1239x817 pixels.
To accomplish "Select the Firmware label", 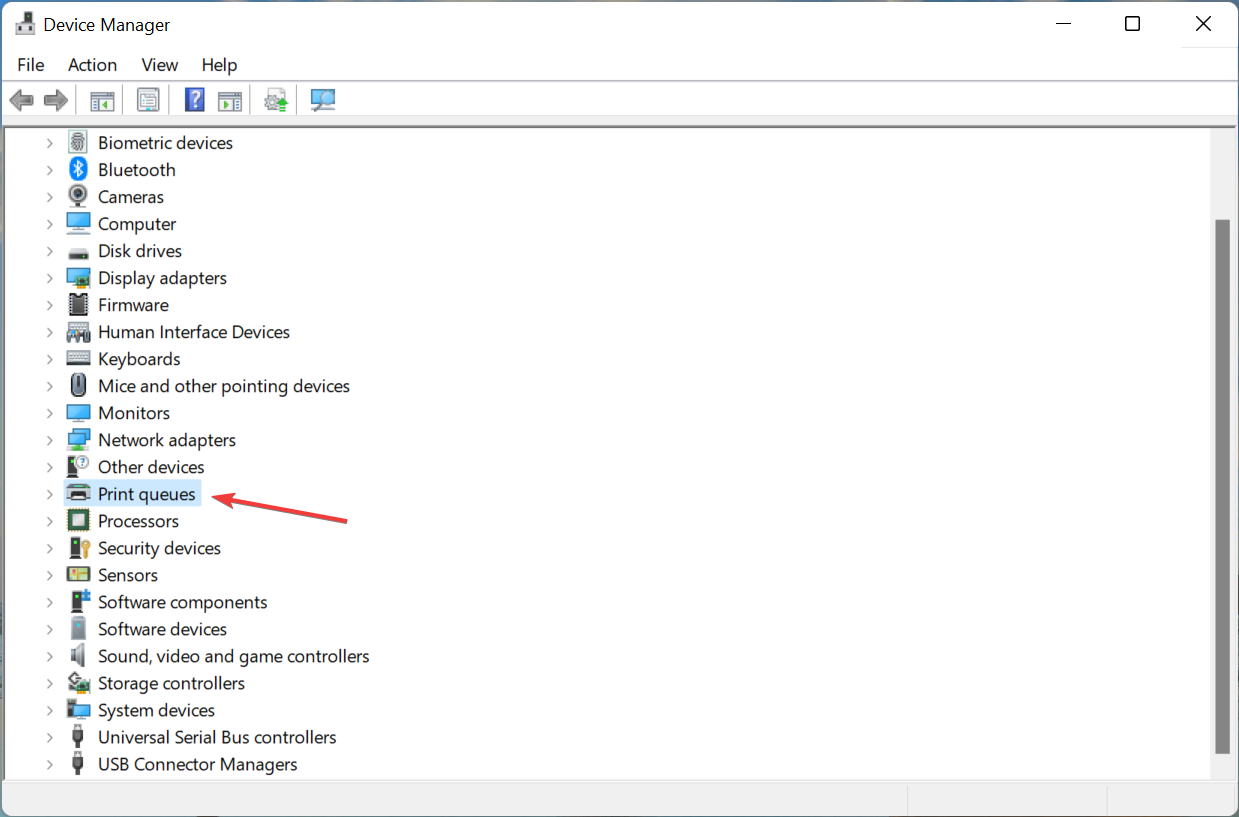I will point(133,305).
